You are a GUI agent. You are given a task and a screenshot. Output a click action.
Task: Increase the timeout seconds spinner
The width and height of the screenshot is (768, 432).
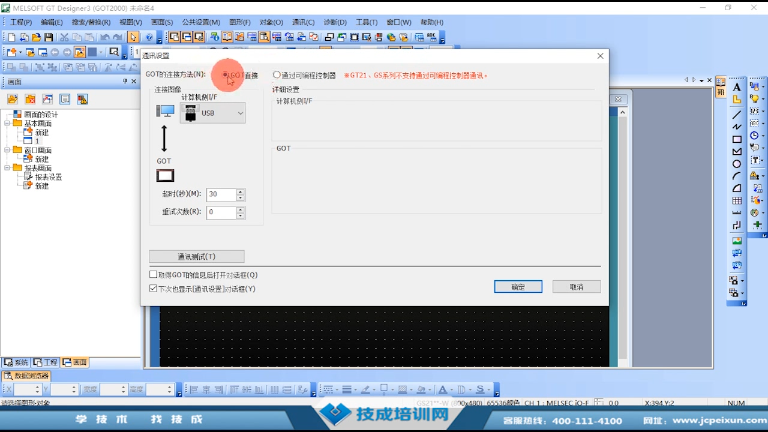pyautogui.click(x=240, y=192)
